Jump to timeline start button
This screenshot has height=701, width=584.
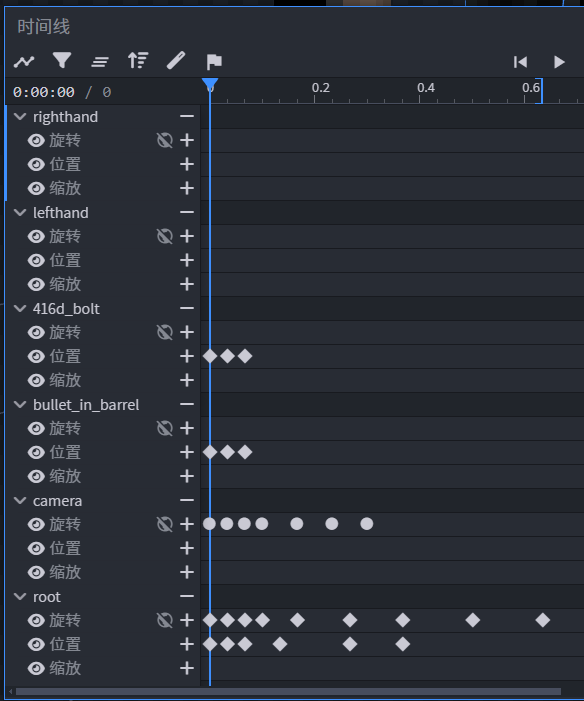[x=521, y=62]
